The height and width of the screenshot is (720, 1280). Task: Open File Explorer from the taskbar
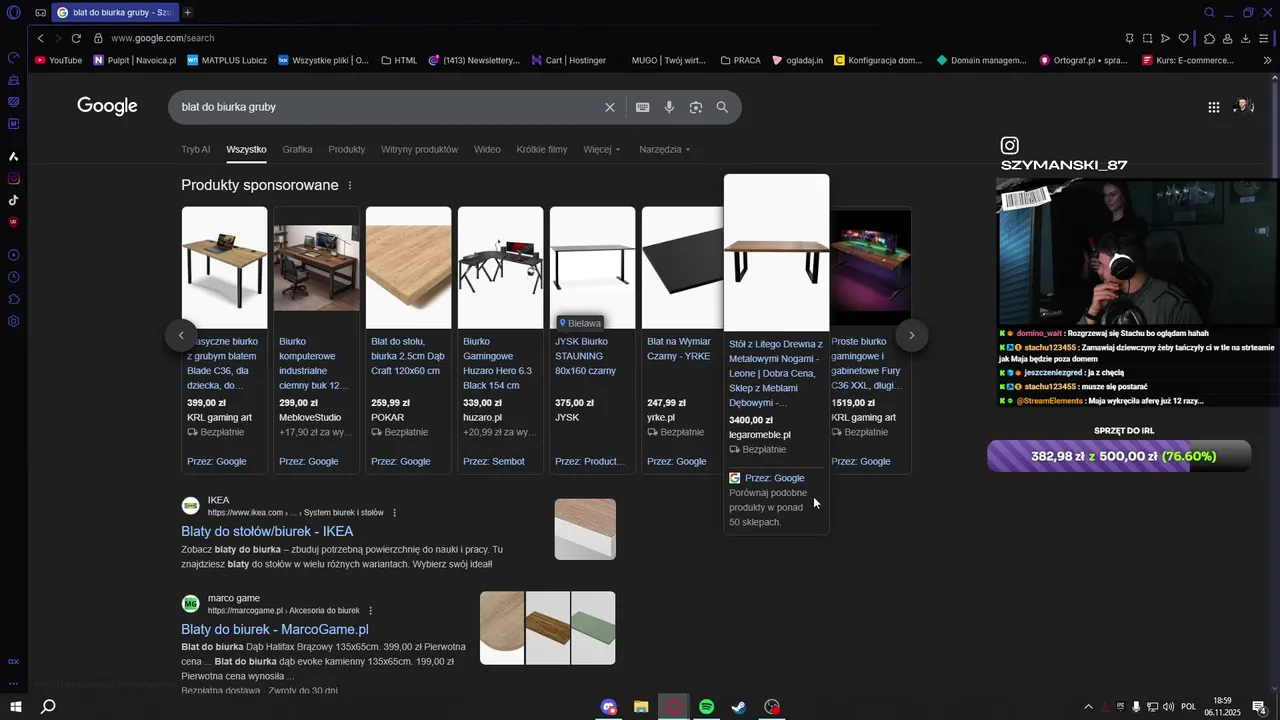[x=641, y=707]
